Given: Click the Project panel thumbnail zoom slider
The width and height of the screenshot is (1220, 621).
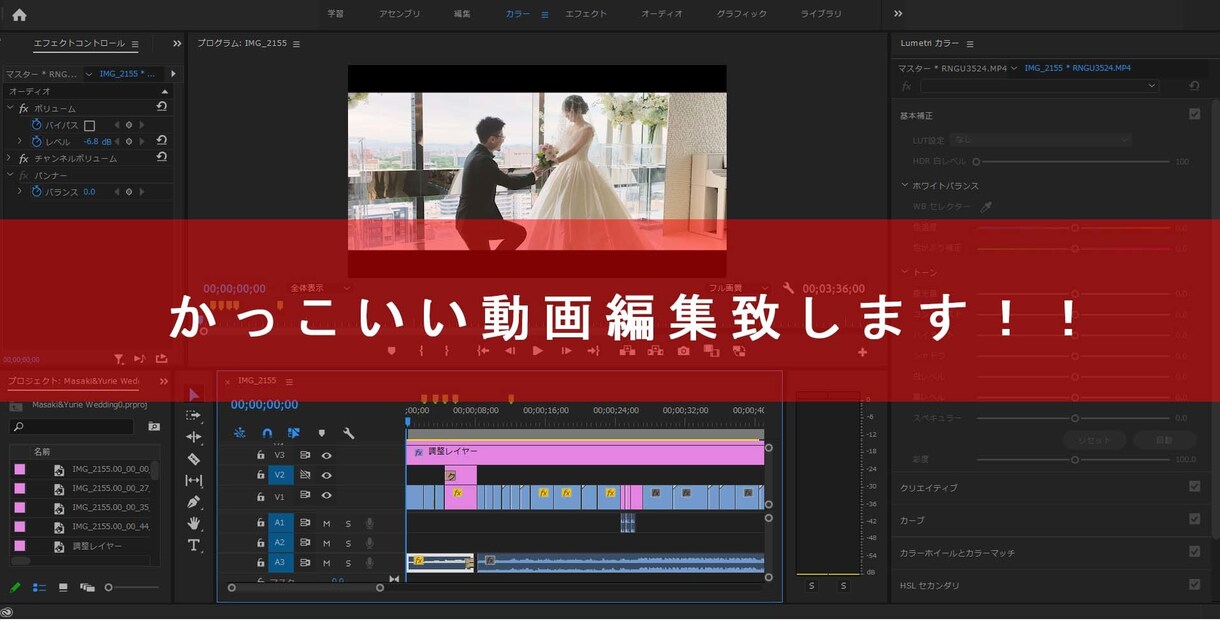Looking at the screenshot, I should pyautogui.click(x=133, y=587).
